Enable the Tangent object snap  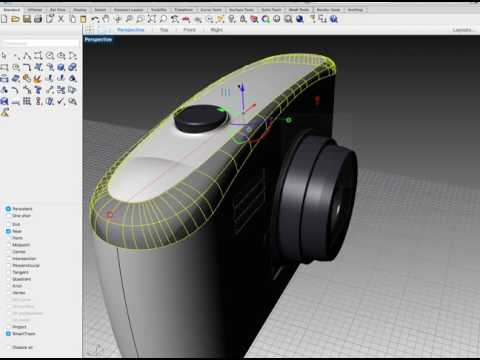[8, 272]
